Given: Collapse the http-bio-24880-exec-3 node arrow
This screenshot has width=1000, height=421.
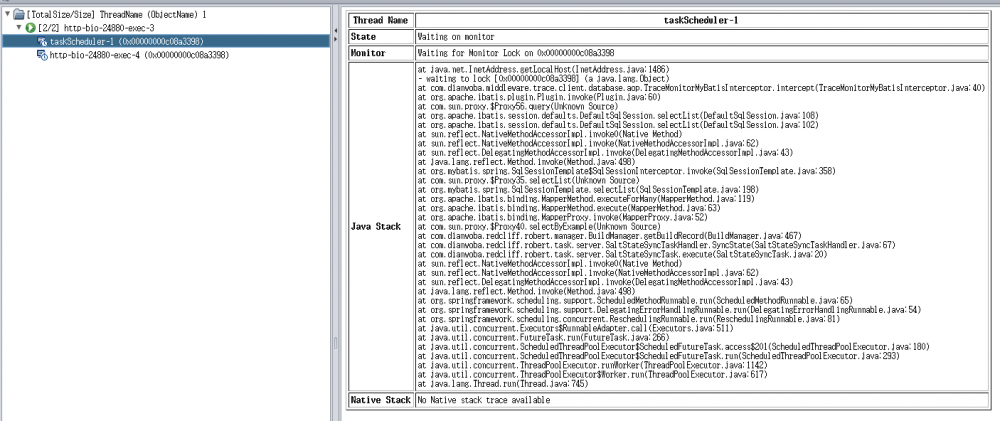Looking at the screenshot, I should (x=19, y=27).
